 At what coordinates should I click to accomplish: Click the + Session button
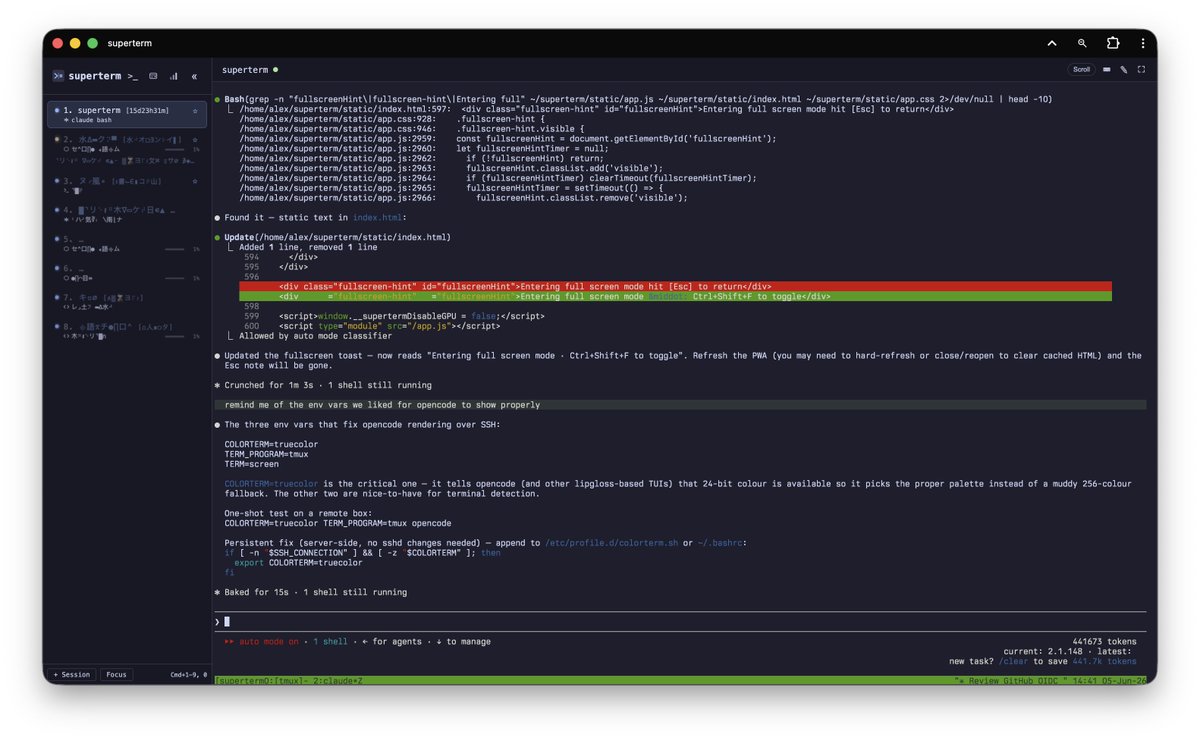click(x=73, y=674)
